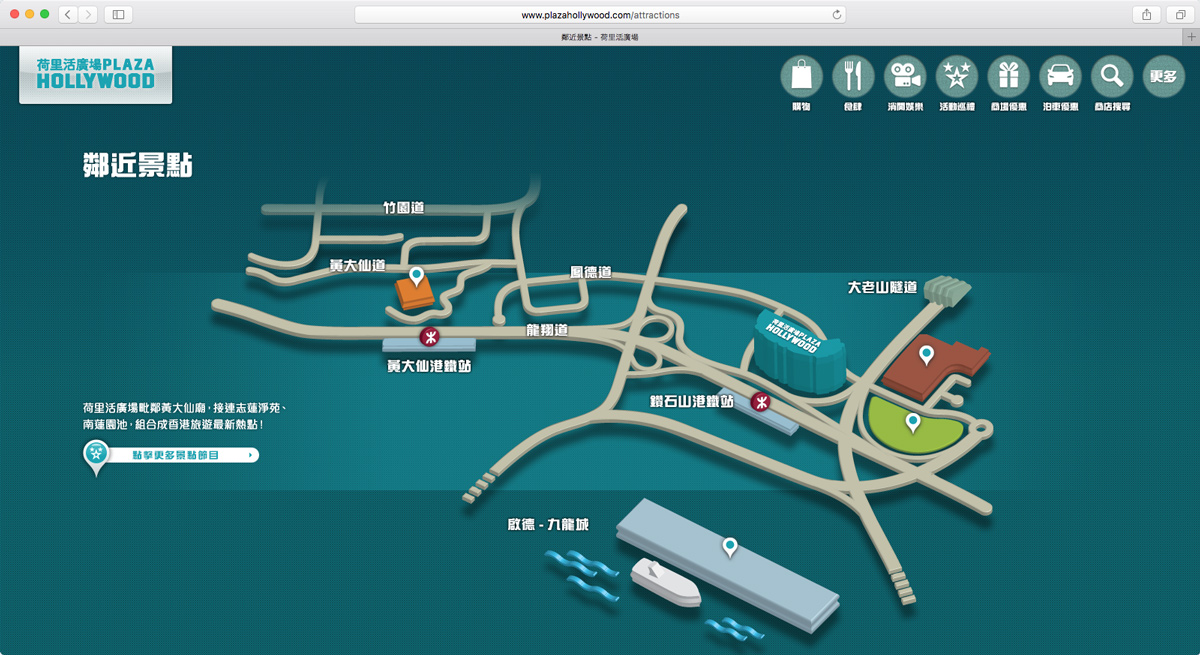Go back using Safari's back arrow
Viewport: 1200px width, 655px height.
coord(68,14)
